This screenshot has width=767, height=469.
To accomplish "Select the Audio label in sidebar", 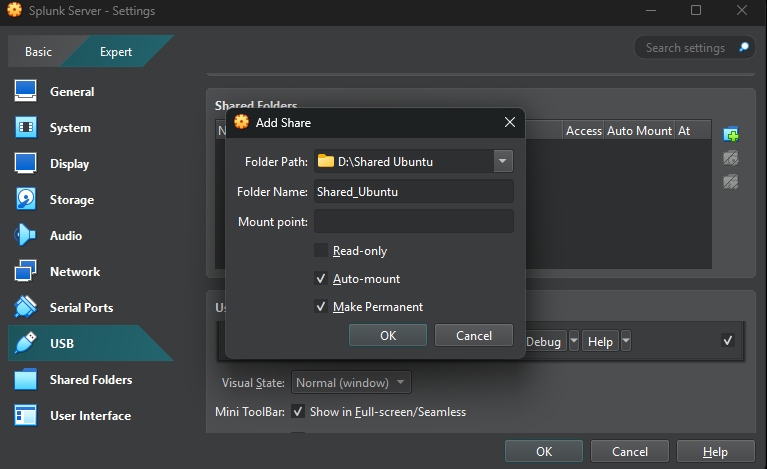I will pos(66,236).
